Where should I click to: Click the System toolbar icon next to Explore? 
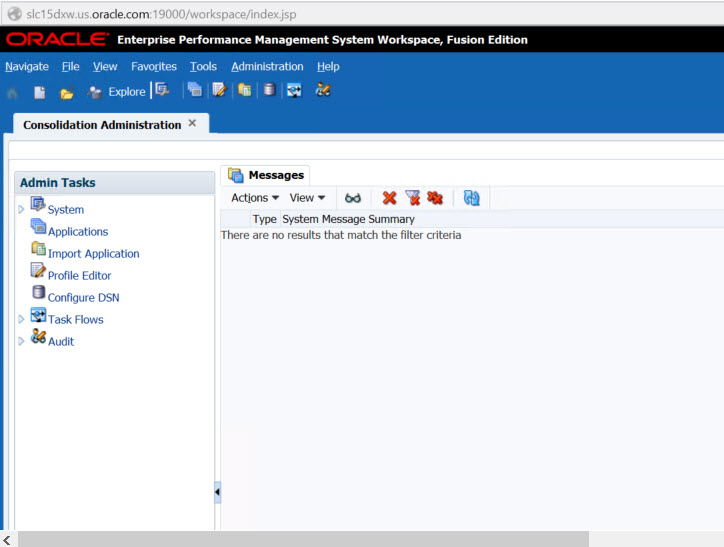coord(162,89)
